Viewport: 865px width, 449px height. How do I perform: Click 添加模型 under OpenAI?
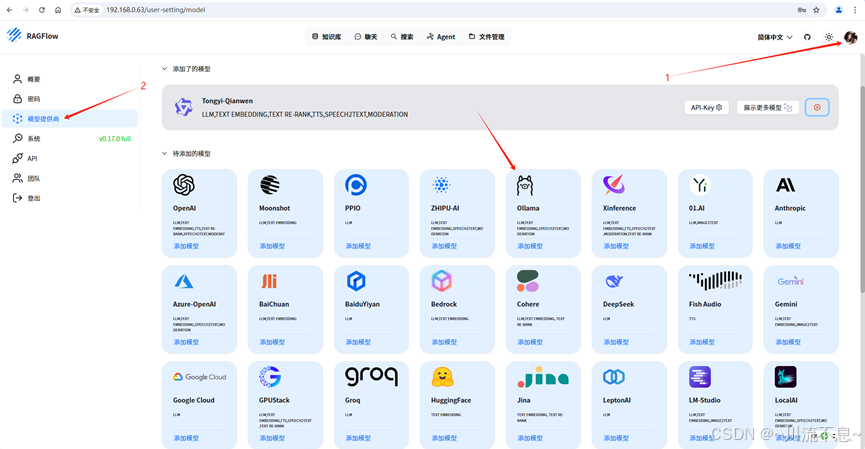click(186, 246)
